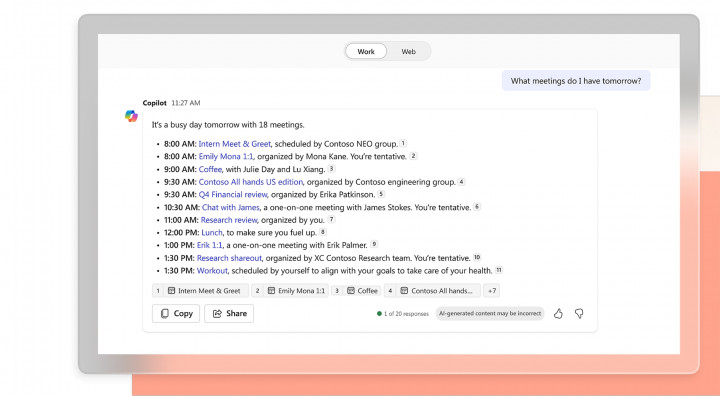Switch to the Web tab
Image resolution: width=720 pixels, height=396 pixels.
tap(408, 51)
